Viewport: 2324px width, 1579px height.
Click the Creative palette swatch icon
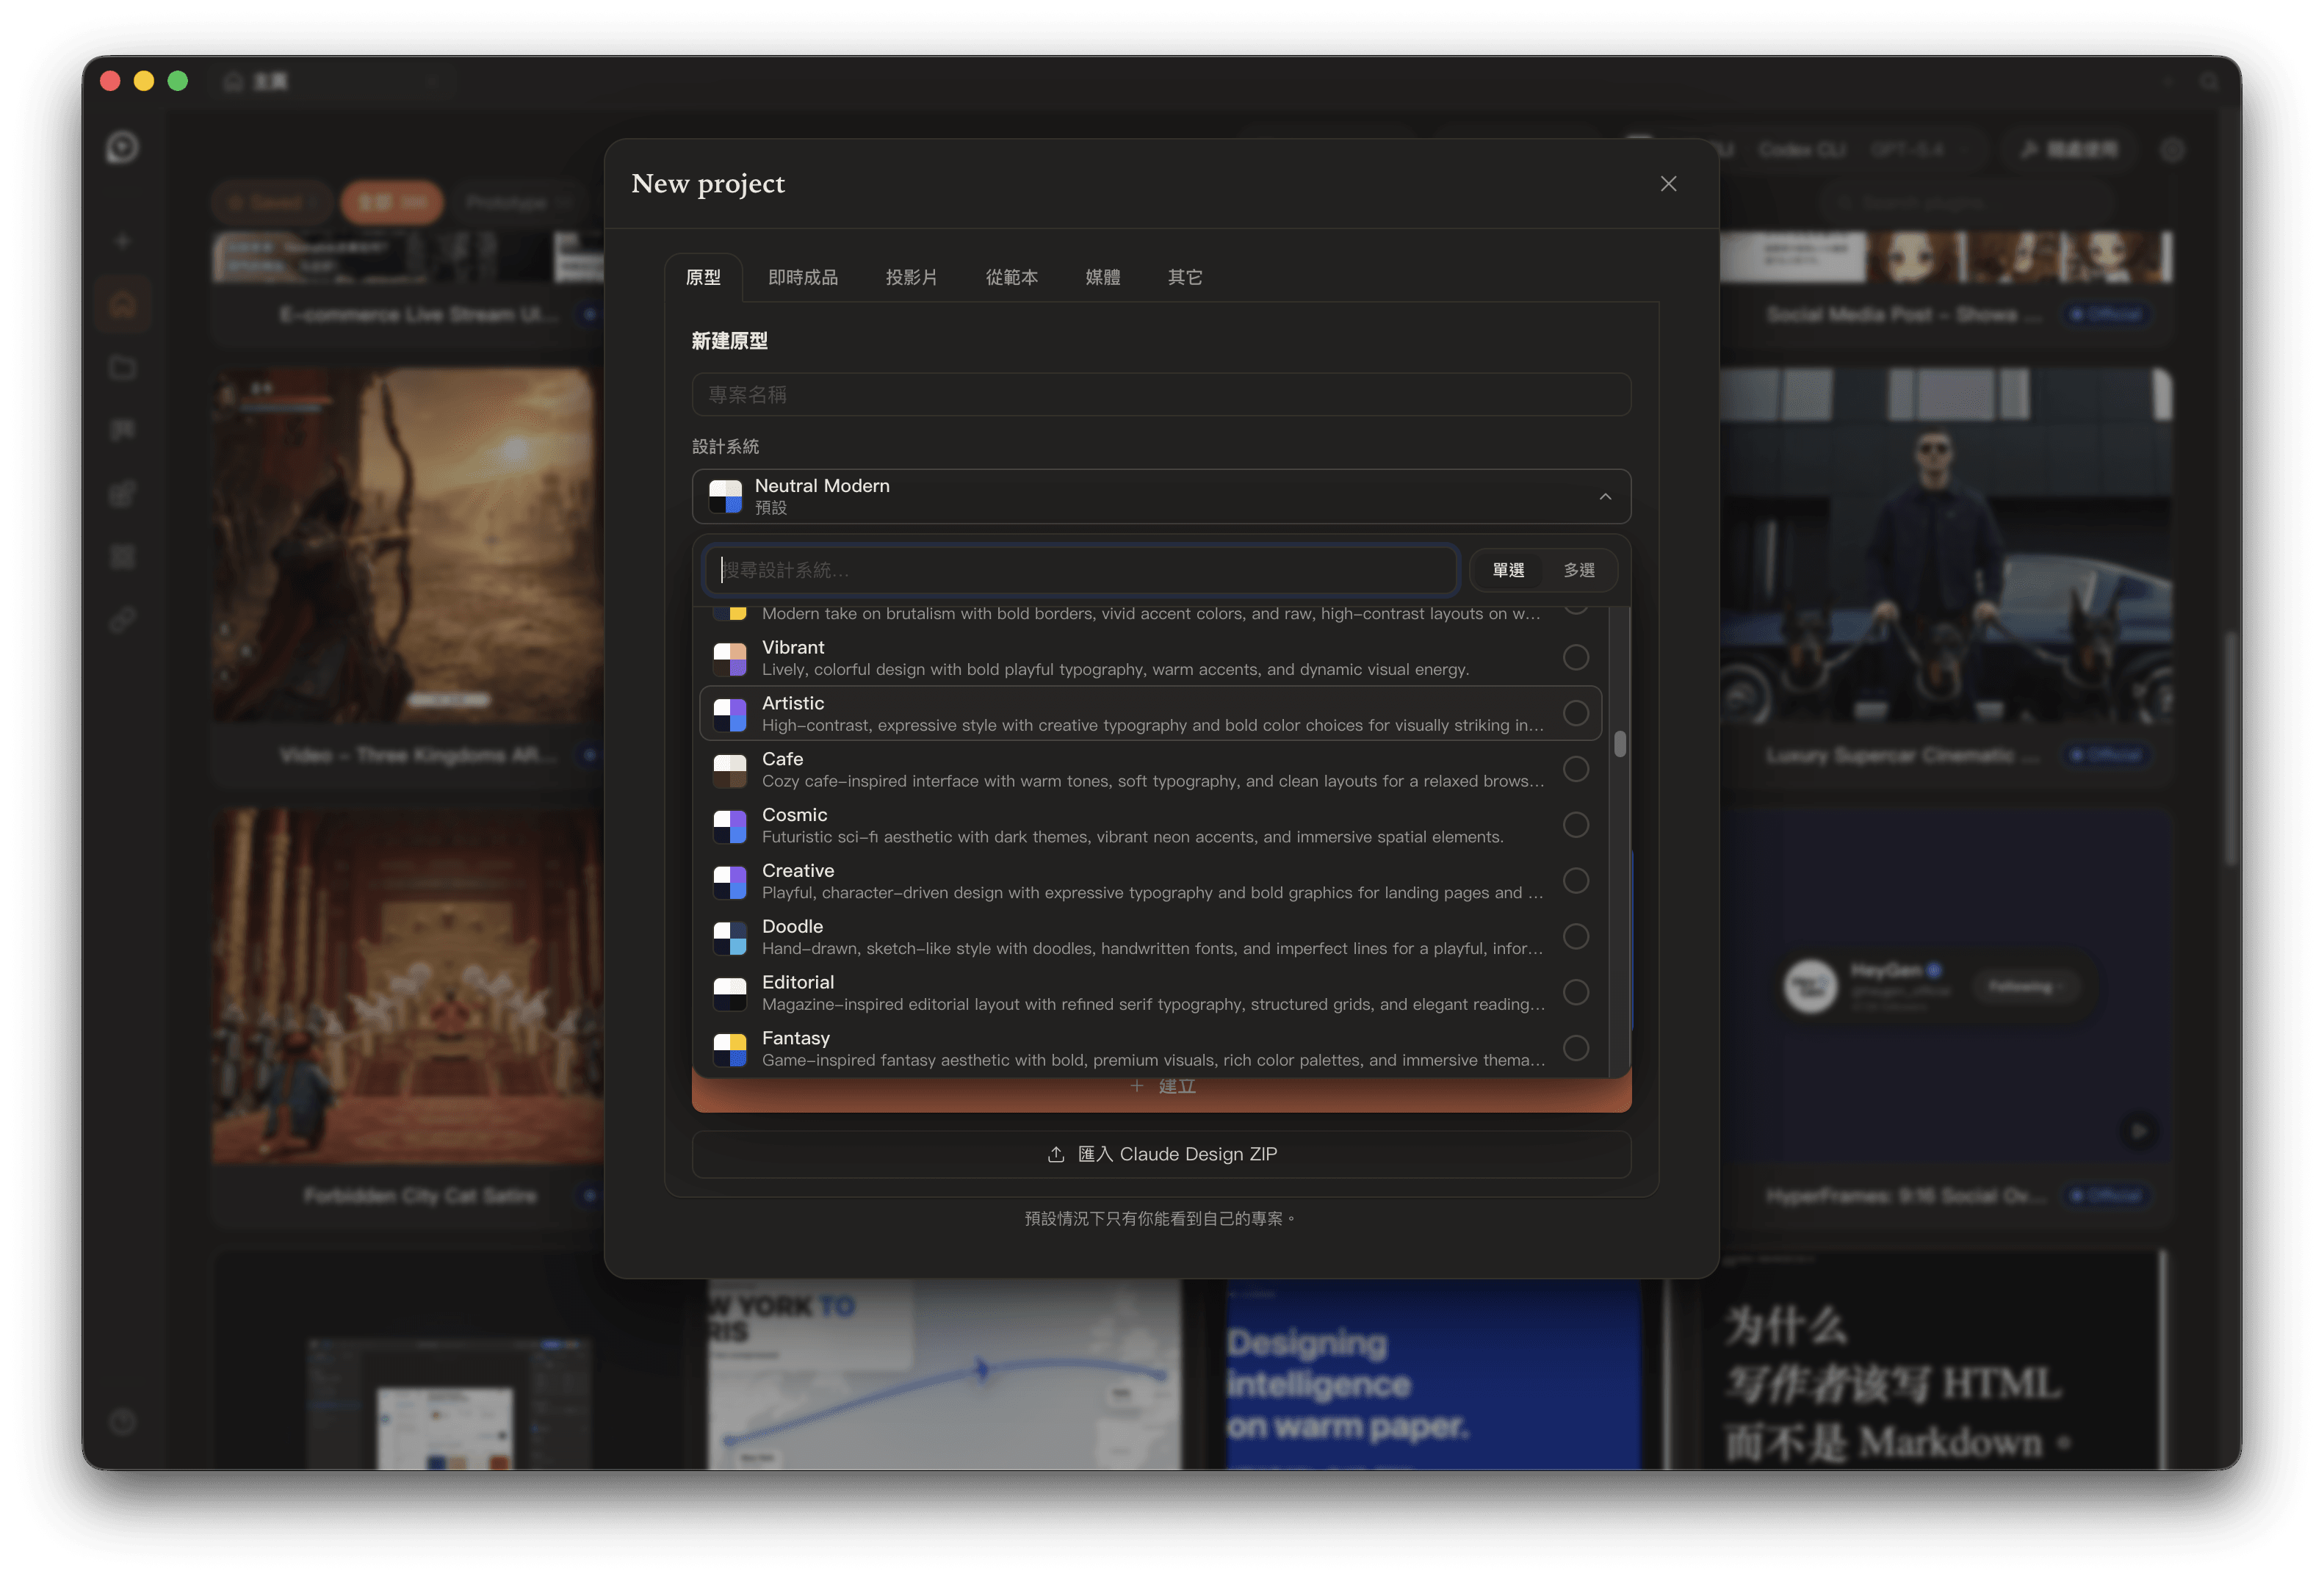pyautogui.click(x=730, y=882)
